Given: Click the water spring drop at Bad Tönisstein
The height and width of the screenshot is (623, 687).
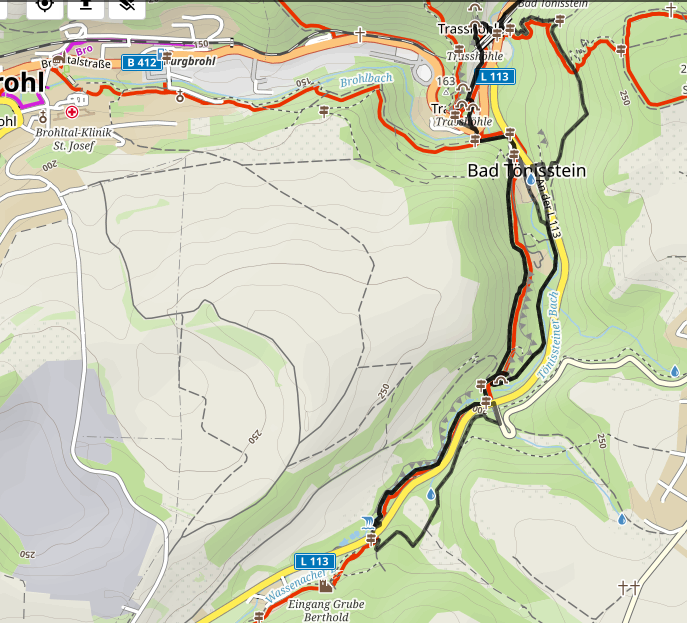Looking at the screenshot, I should click(531, 180).
